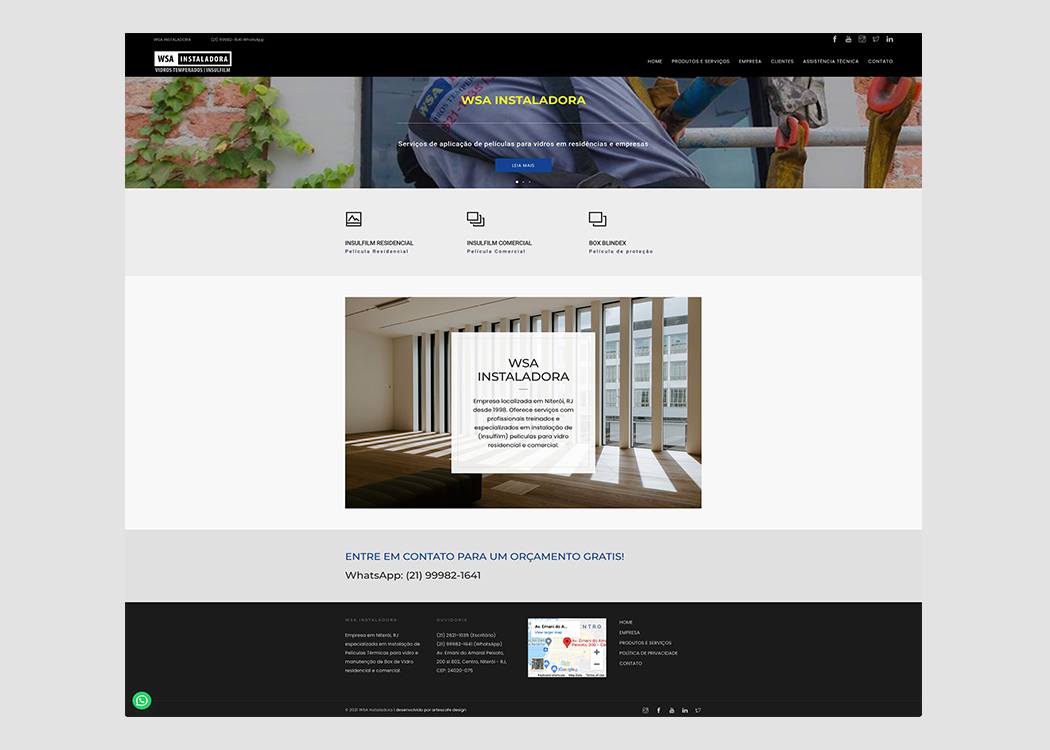Click the Insulfilm Comercial stacked-windows icon
The width and height of the screenshot is (1050, 750).
(475, 219)
